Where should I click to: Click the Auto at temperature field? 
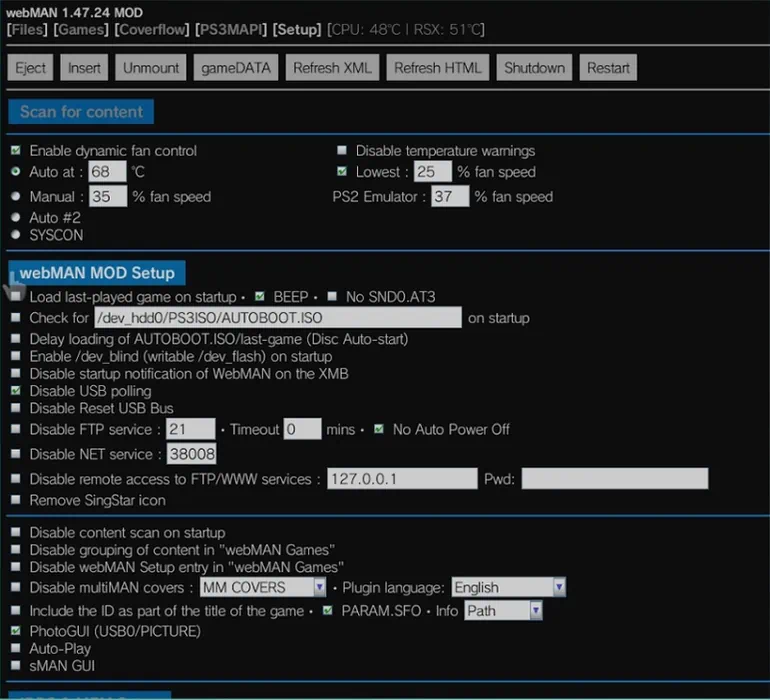pyautogui.click(x=108, y=171)
